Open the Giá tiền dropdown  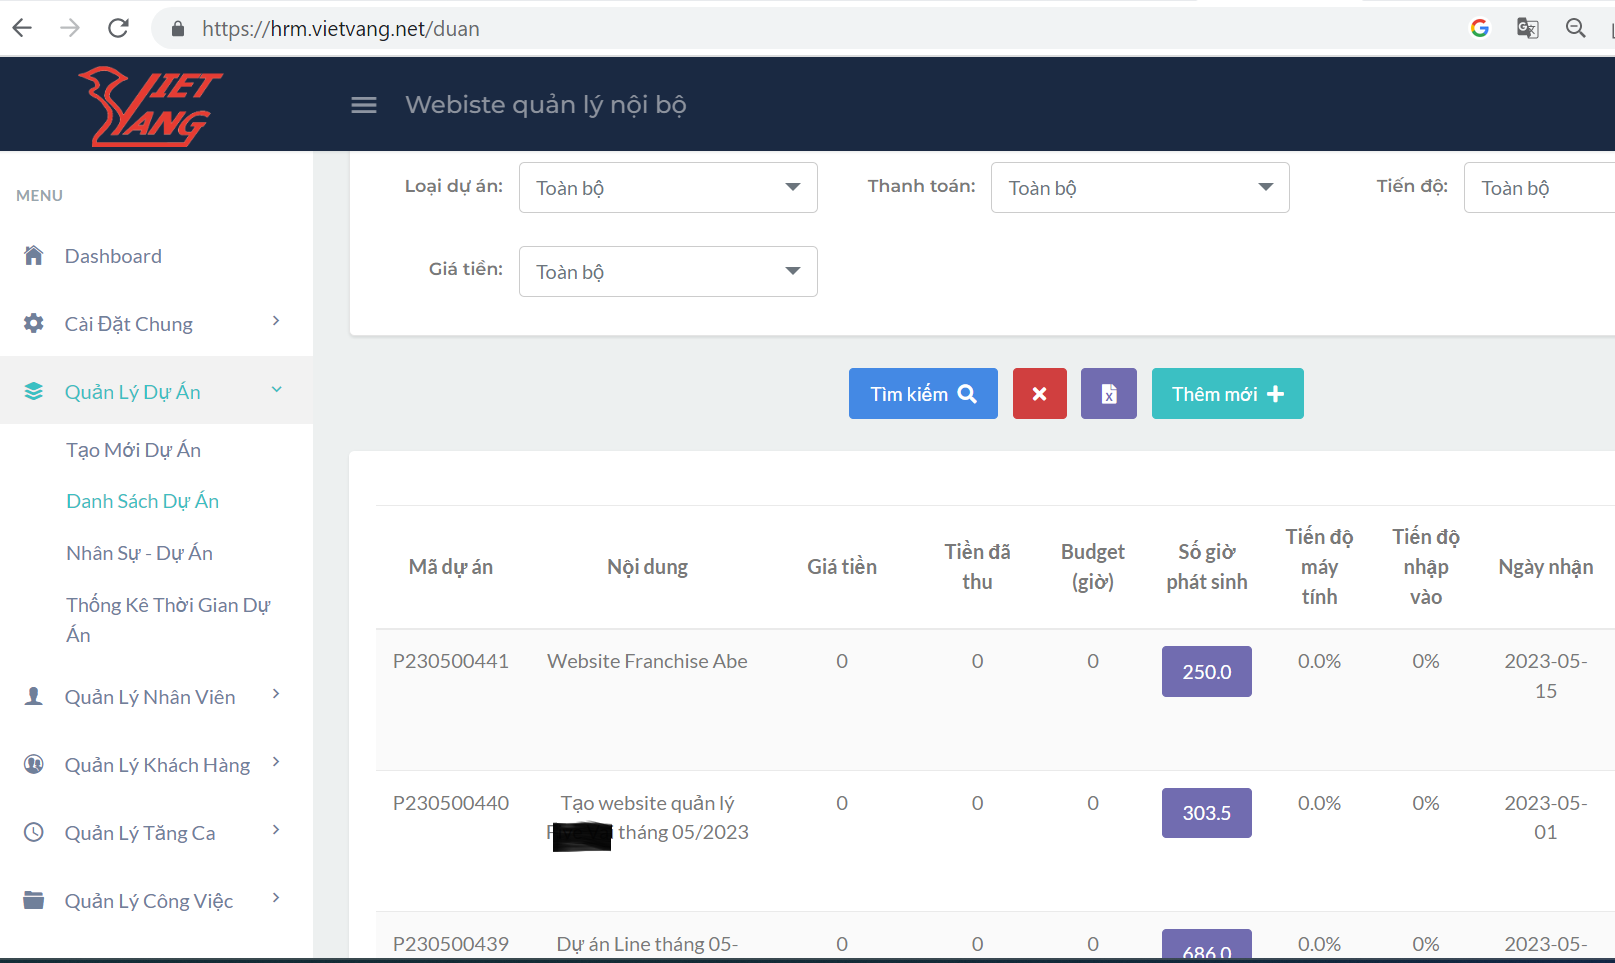668,272
